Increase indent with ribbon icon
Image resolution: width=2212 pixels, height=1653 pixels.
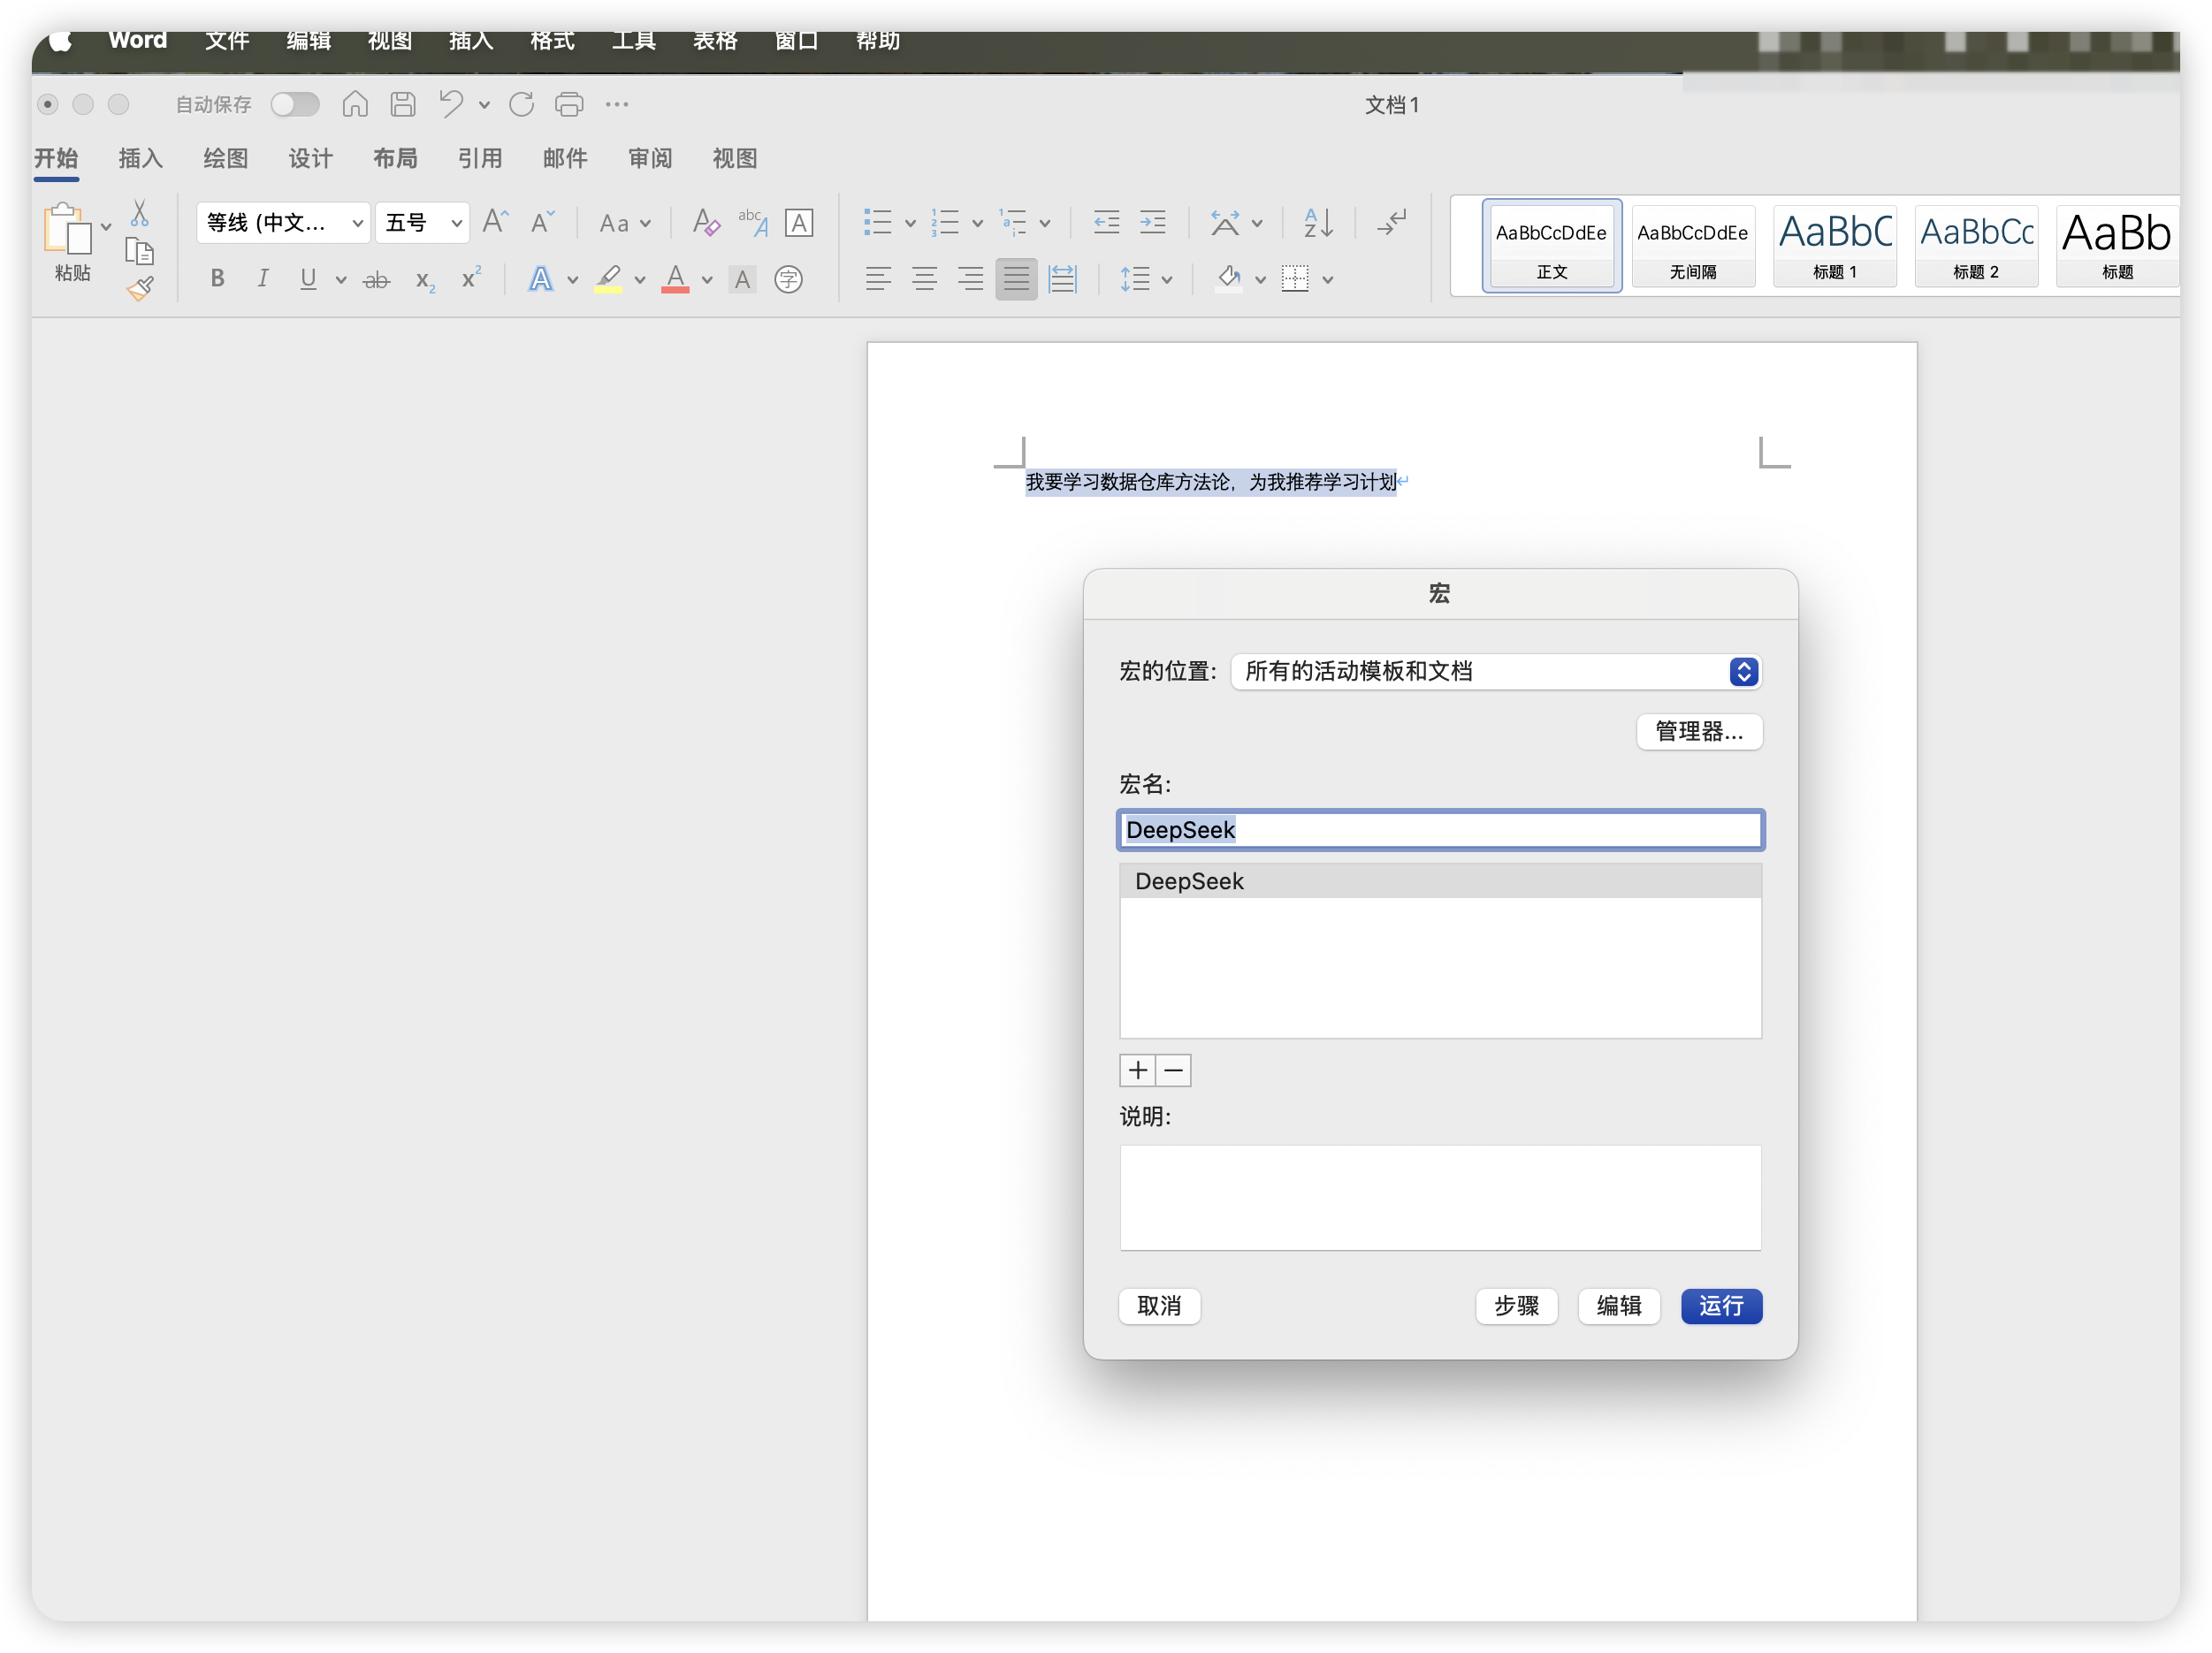(x=1153, y=222)
